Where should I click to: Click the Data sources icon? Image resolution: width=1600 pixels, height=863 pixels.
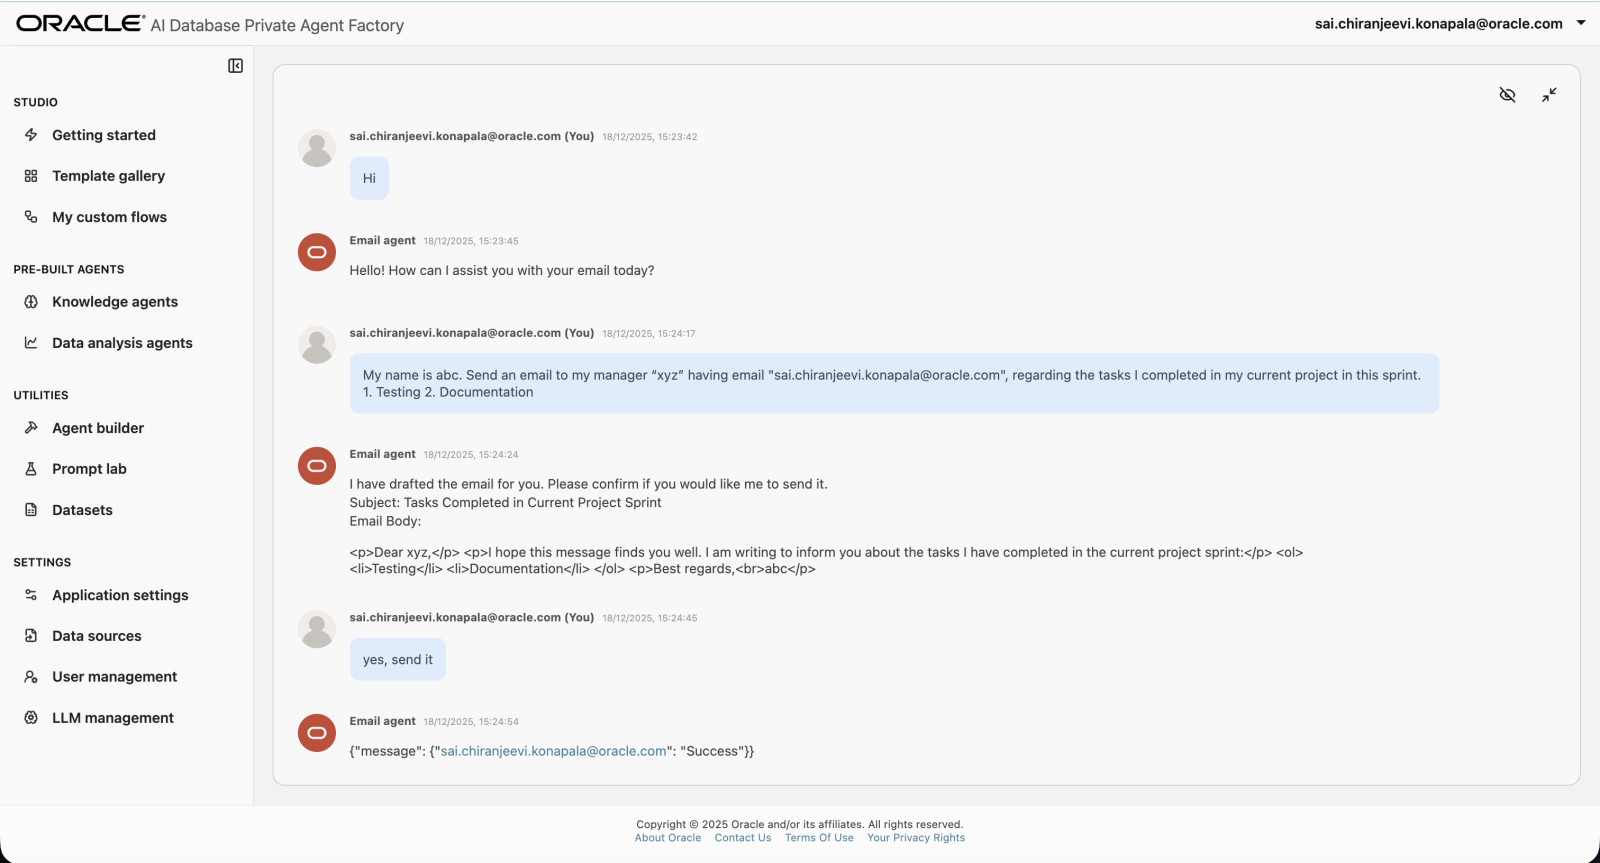31,636
